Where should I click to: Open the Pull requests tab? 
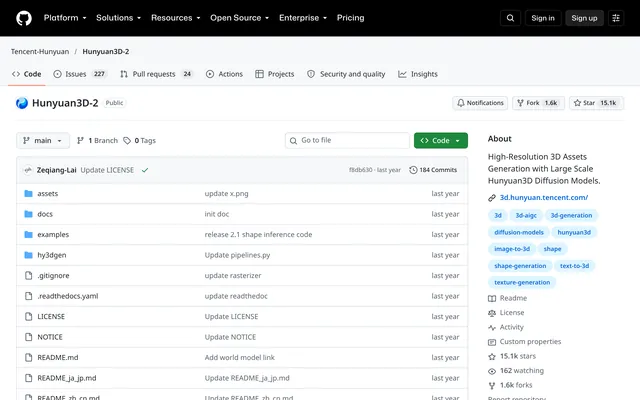(x=156, y=74)
